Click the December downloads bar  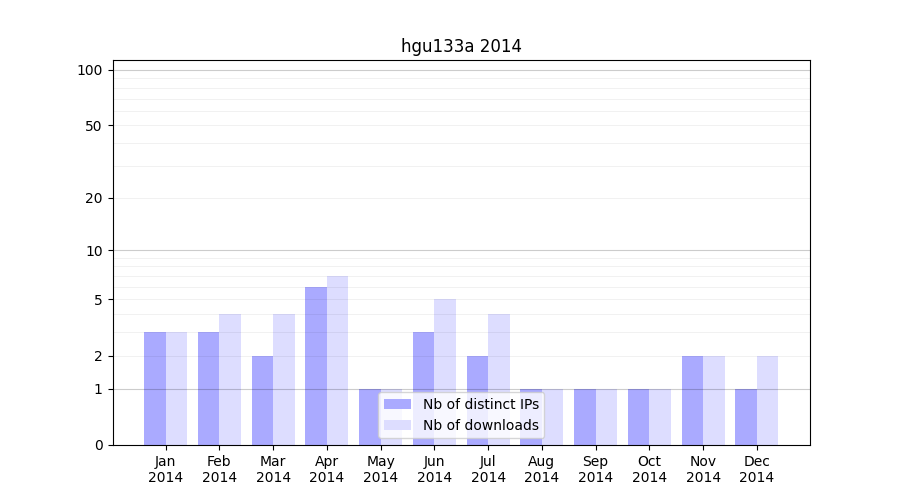coord(767,400)
